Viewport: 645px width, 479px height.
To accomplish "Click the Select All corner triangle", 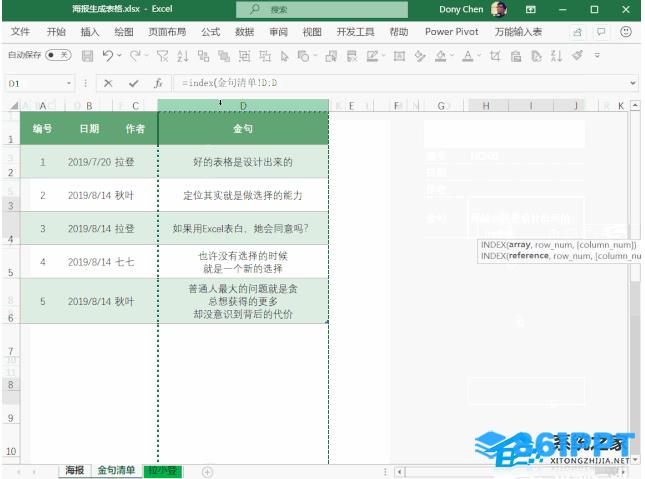I will (x=14, y=106).
